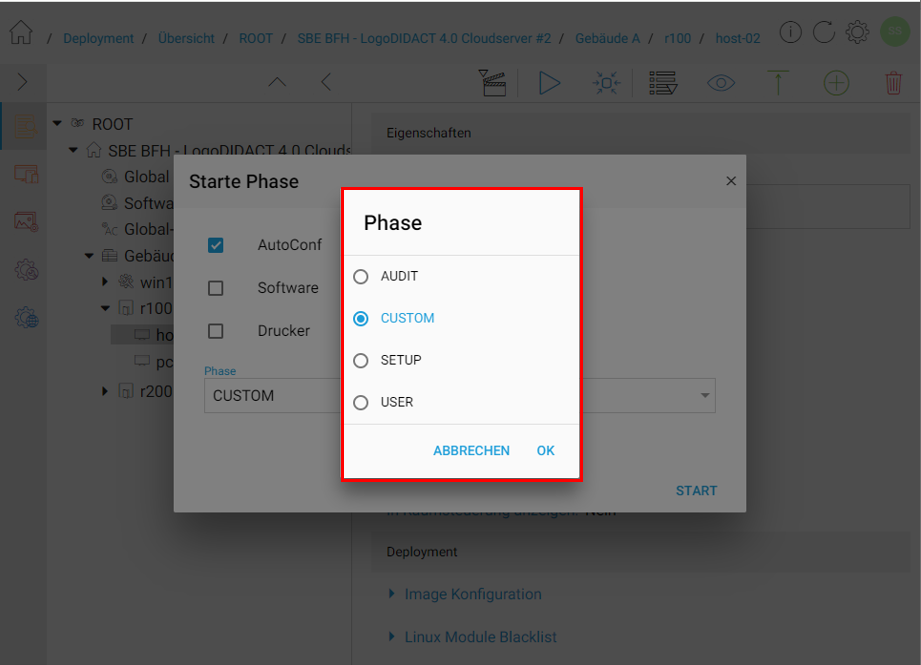Click the red trash delete icon
921x665 pixels.
point(893,83)
